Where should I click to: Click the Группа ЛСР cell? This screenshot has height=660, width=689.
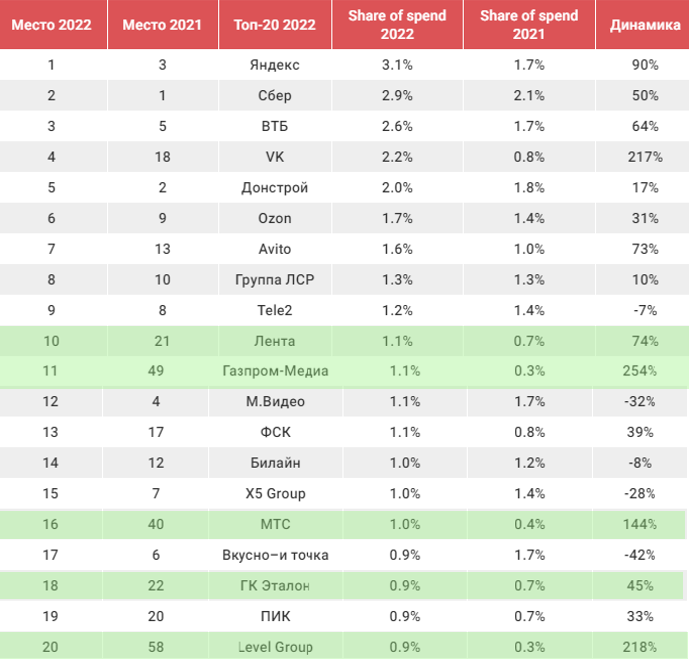(275, 280)
